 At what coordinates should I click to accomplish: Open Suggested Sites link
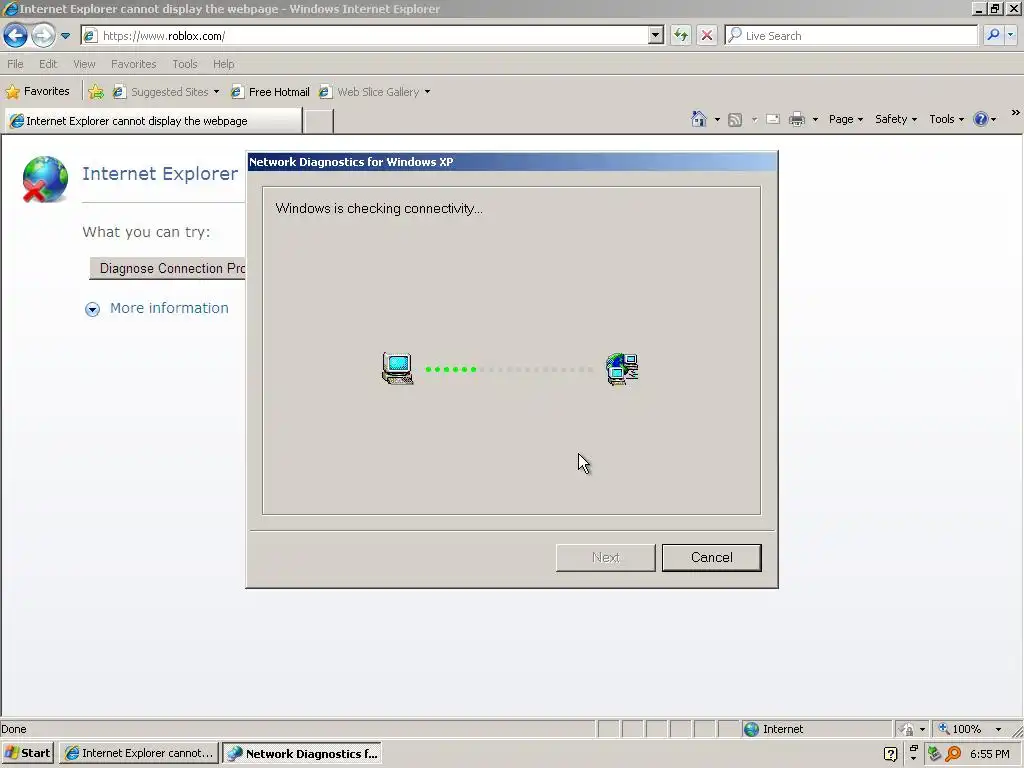[166, 92]
